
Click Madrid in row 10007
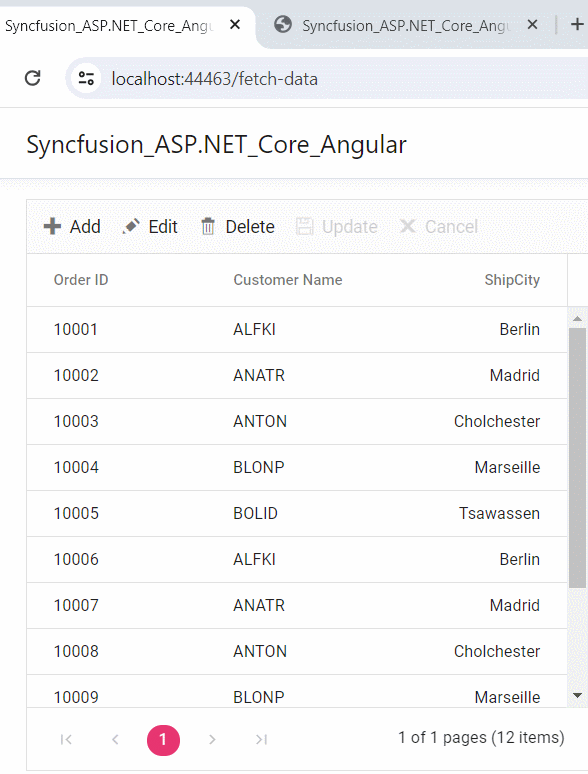coord(514,605)
